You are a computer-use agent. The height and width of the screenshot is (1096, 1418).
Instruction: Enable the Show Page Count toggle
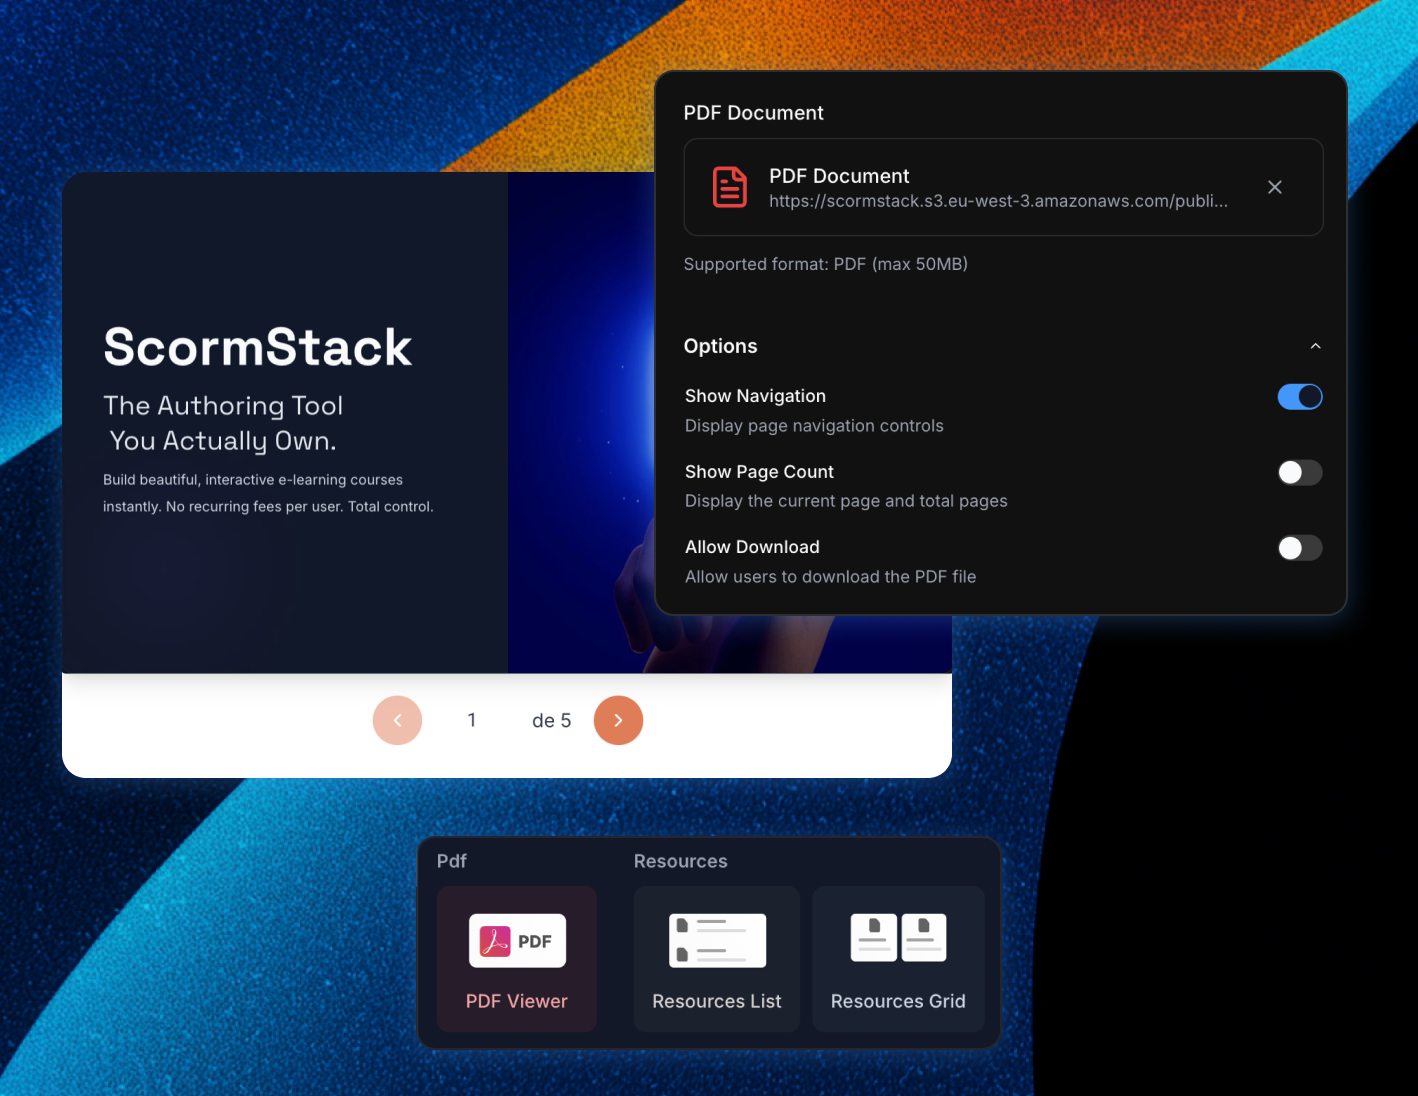point(1299,472)
